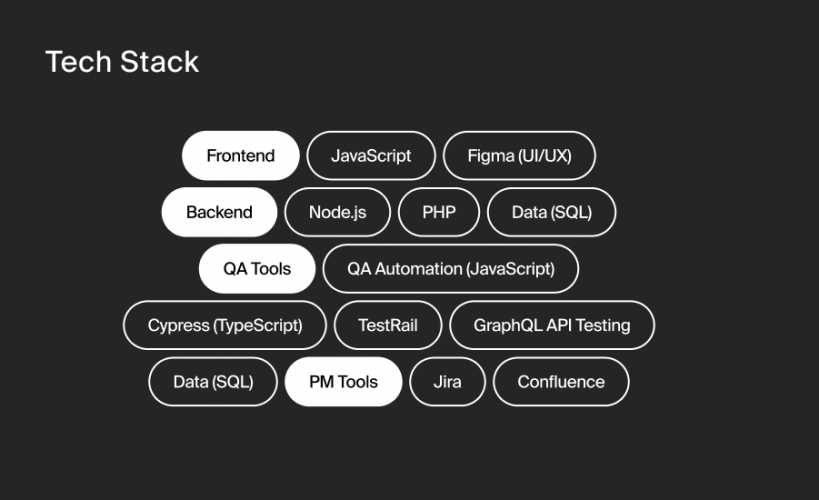The height and width of the screenshot is (500, 819).
Task: Click the Tech Stack heading
Action: coord(122,62)
